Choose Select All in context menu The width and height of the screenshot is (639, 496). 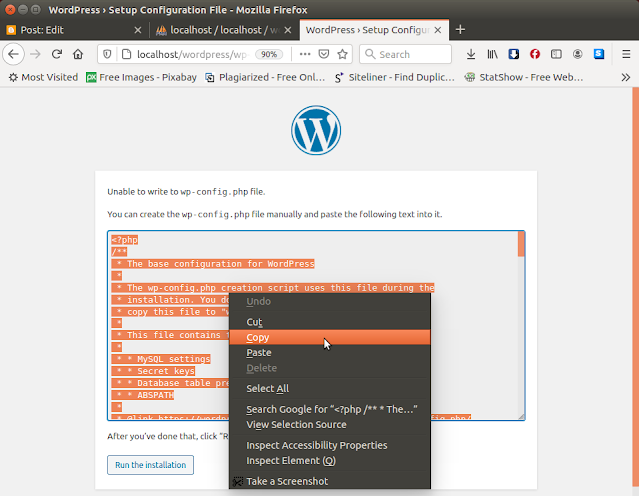(x=330, y=388)
